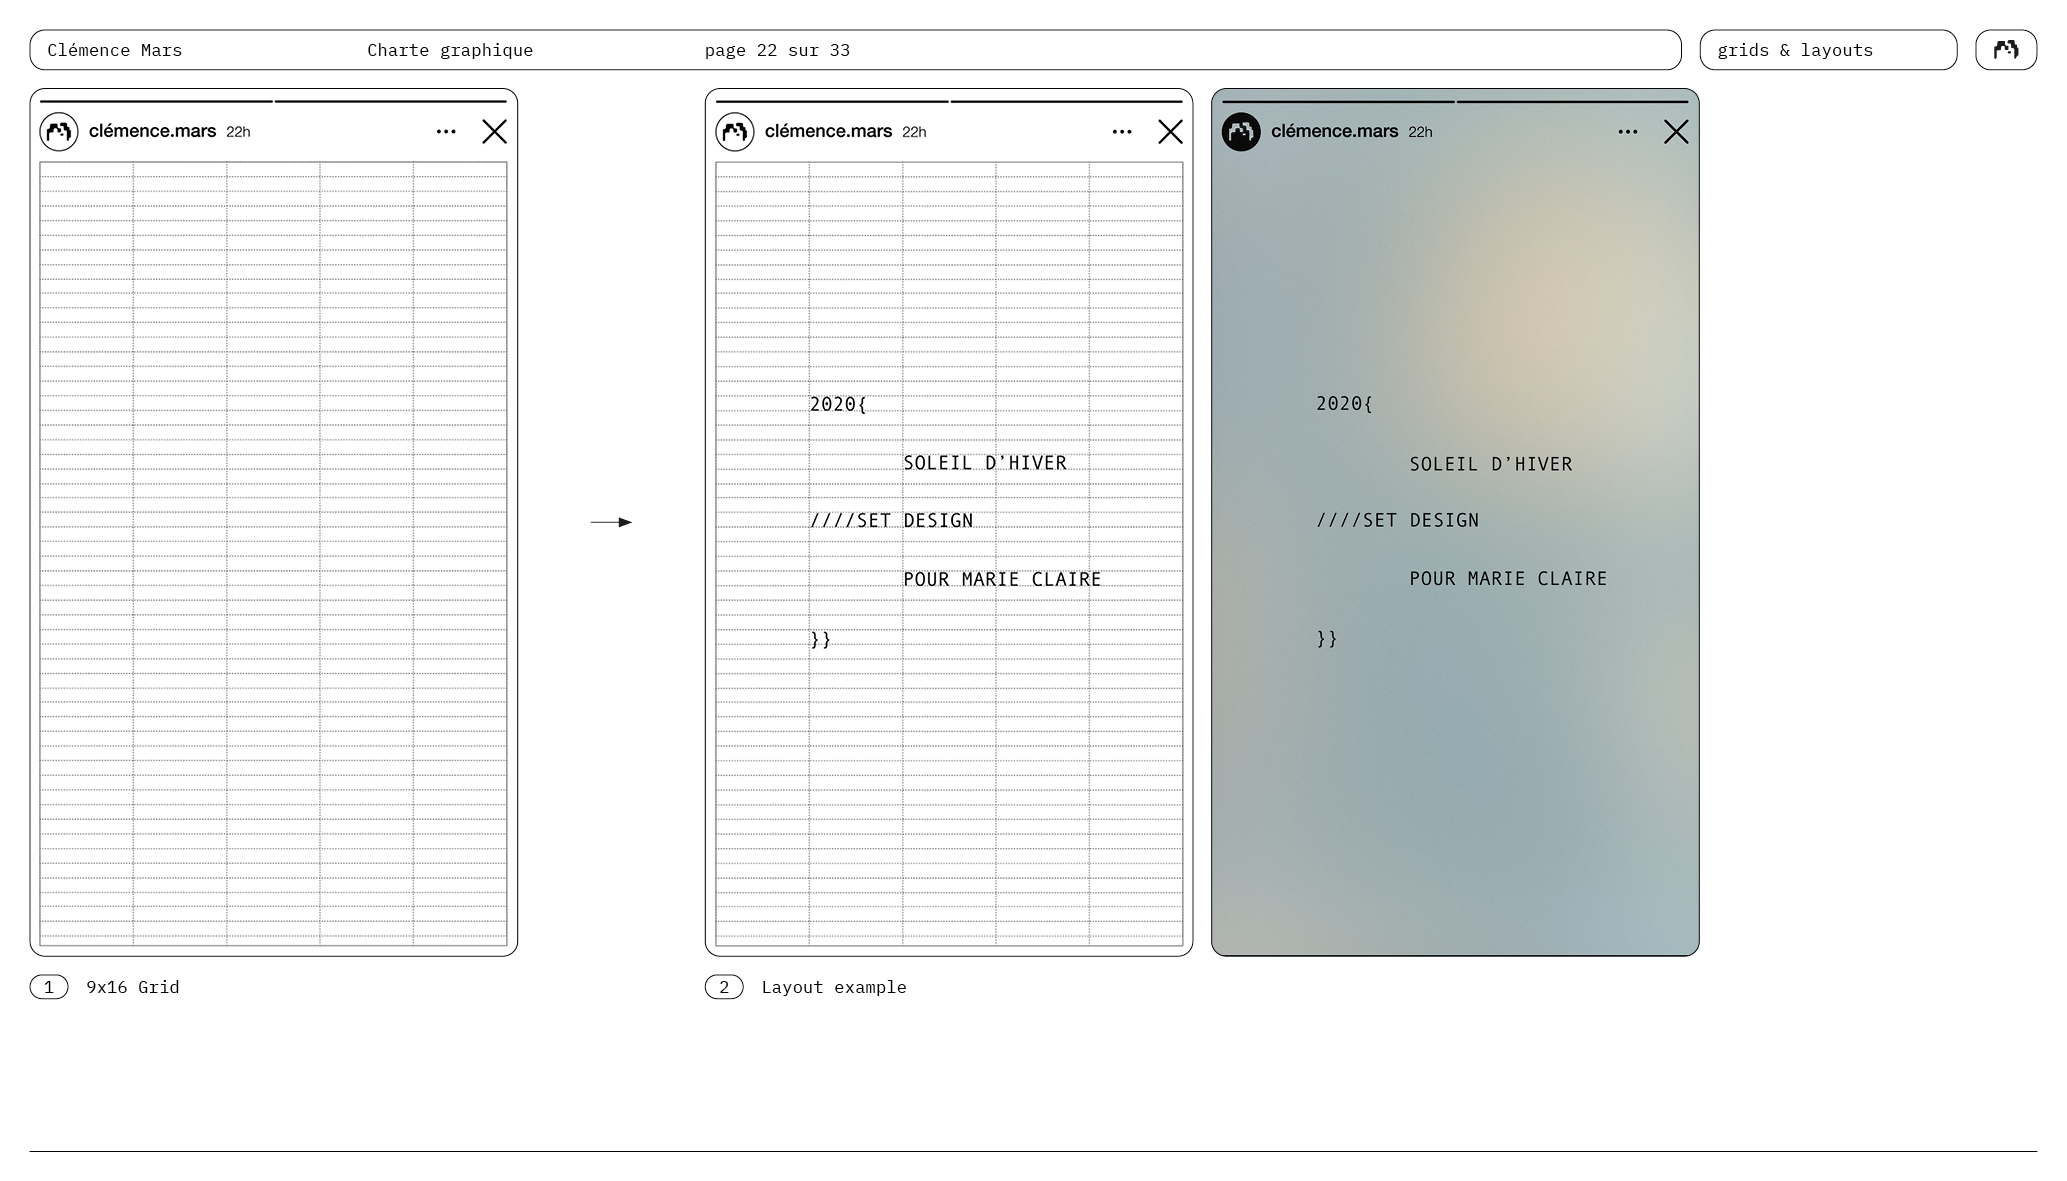Click the clémence.mars username in the gradient story
This screenshot has height=1181, width=2067.
click(x=1334, y=131)
